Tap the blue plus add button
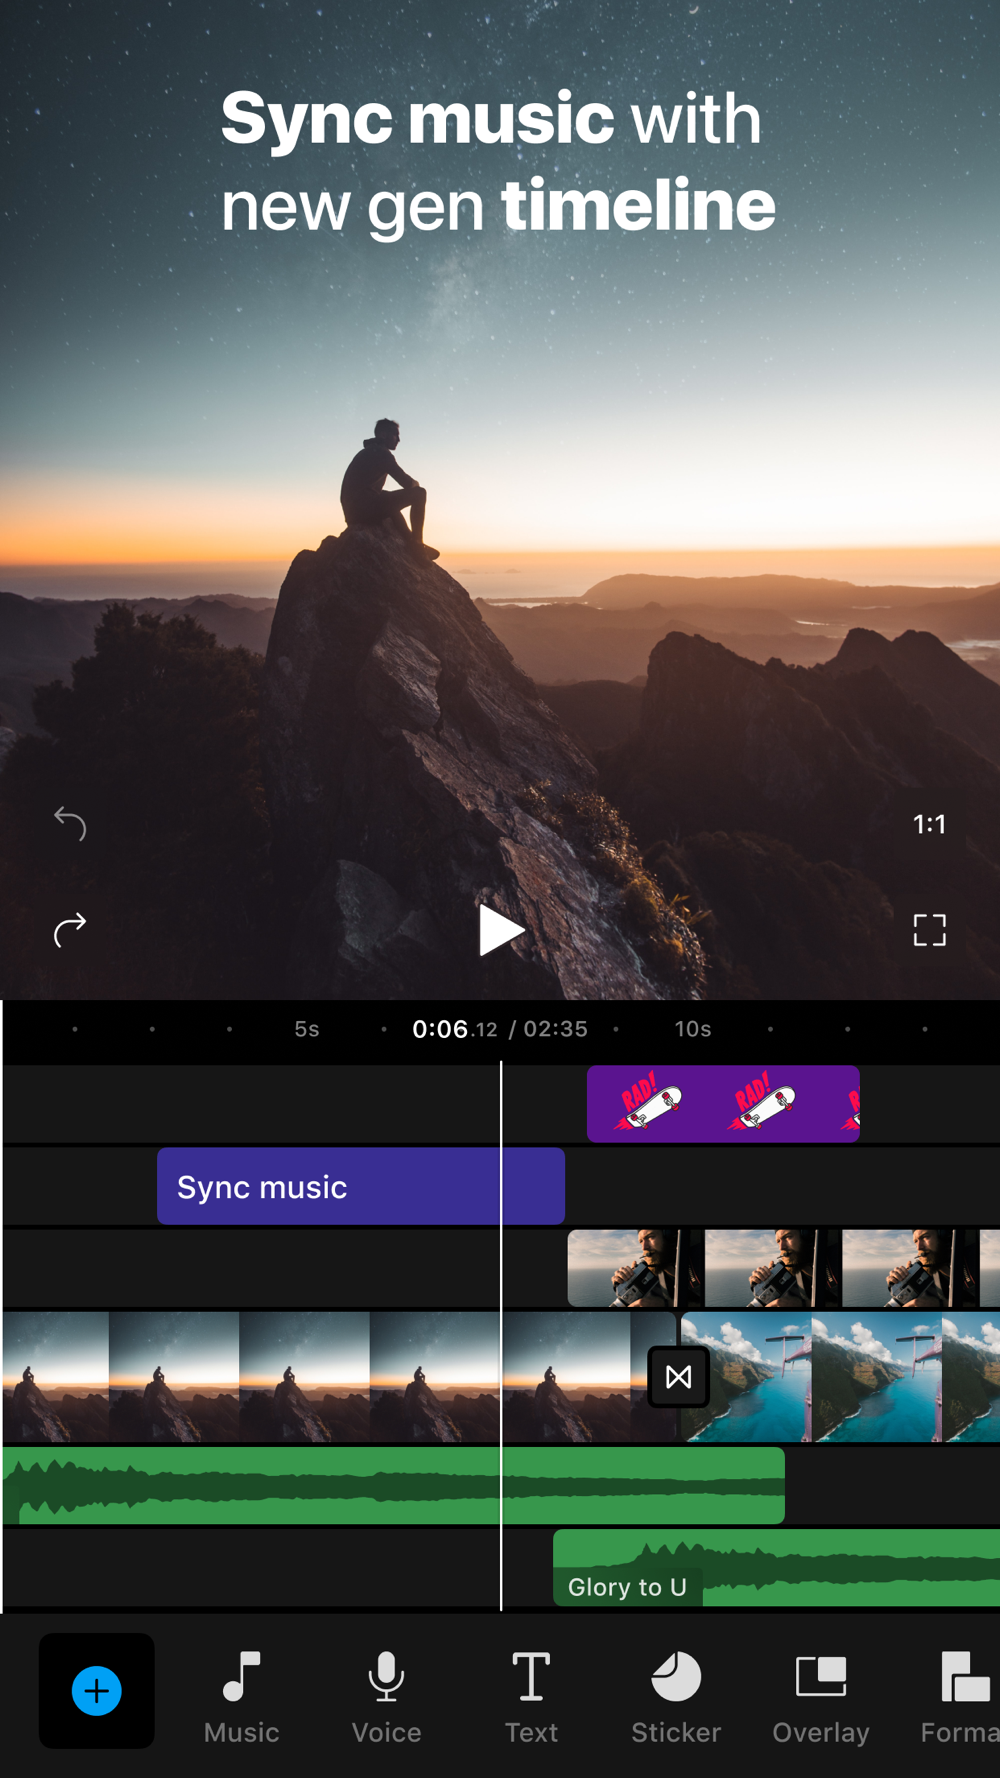This screenshot has width=1000, height=1778. tap(97, 1691)
